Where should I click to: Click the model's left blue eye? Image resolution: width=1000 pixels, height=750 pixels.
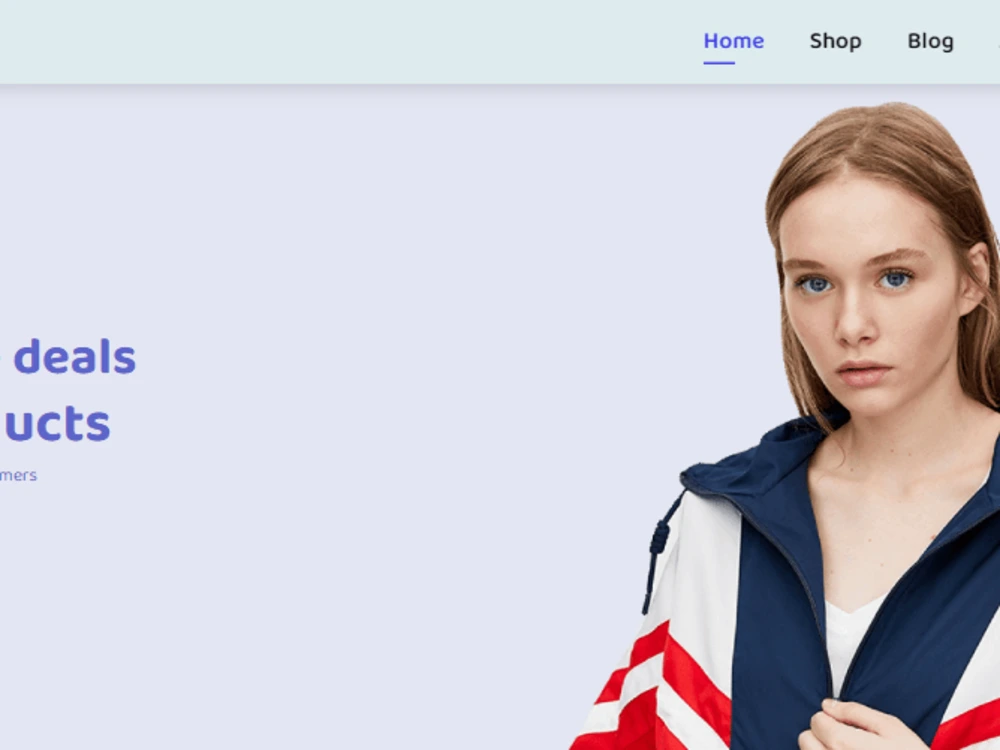[815, 284]
